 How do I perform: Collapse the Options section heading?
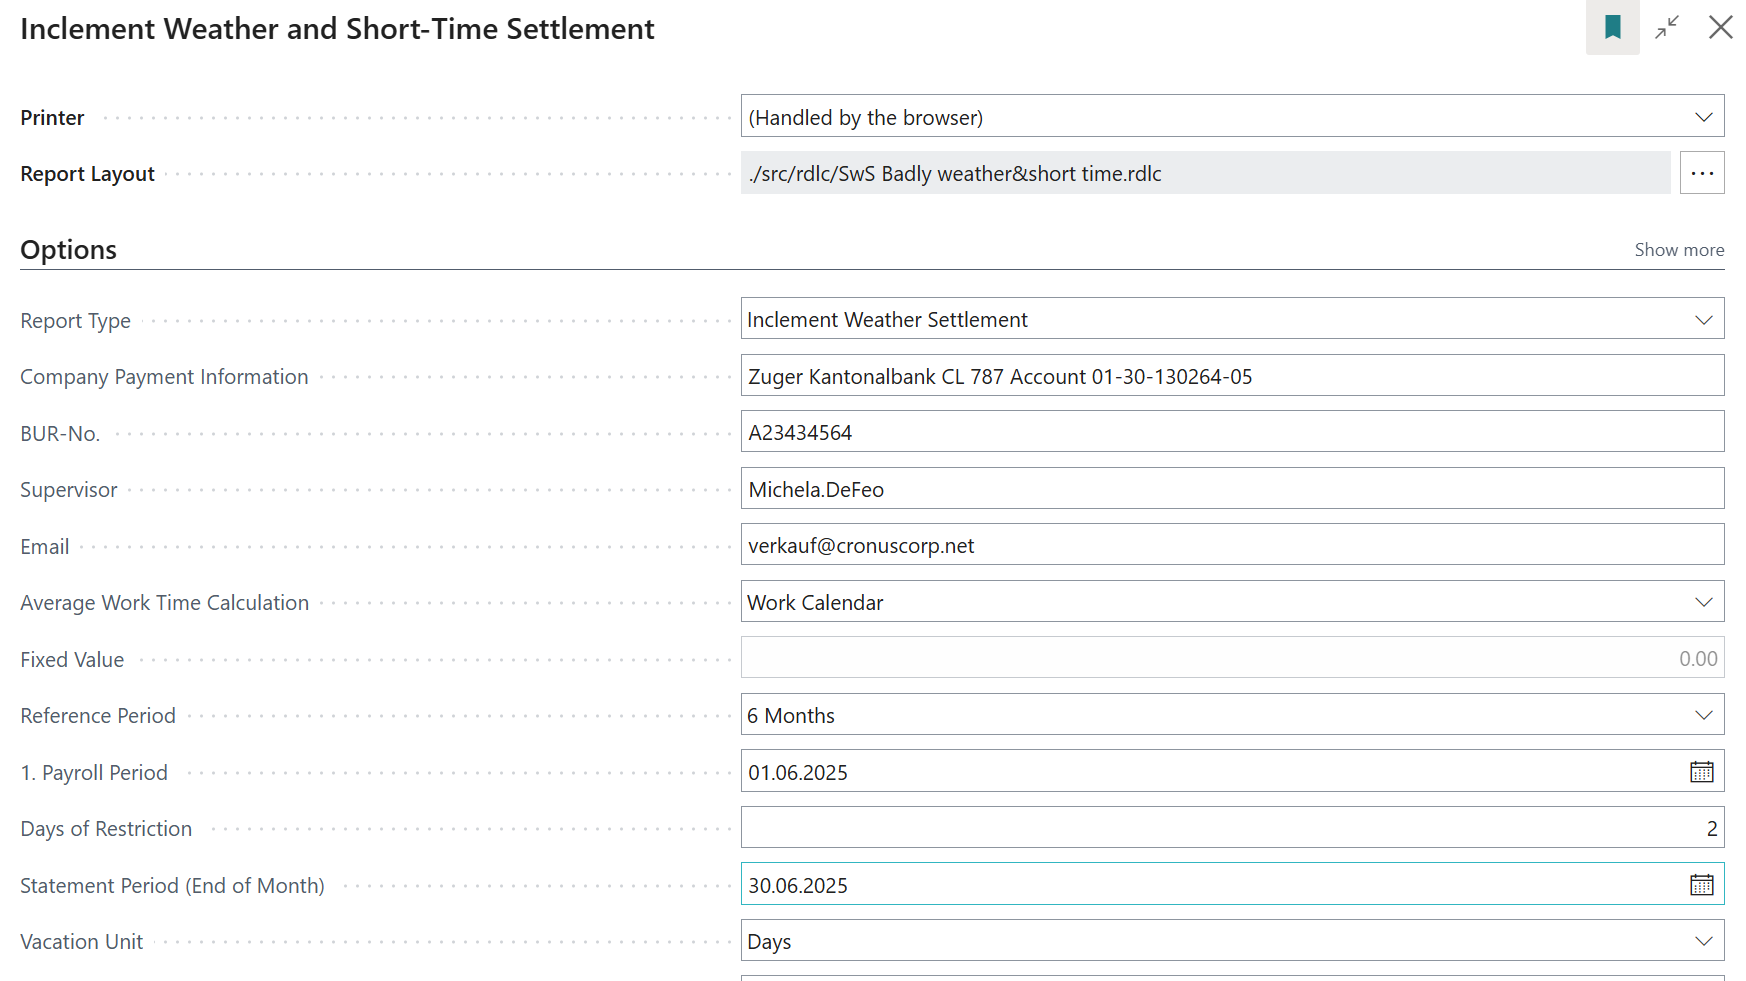point(68,250)
